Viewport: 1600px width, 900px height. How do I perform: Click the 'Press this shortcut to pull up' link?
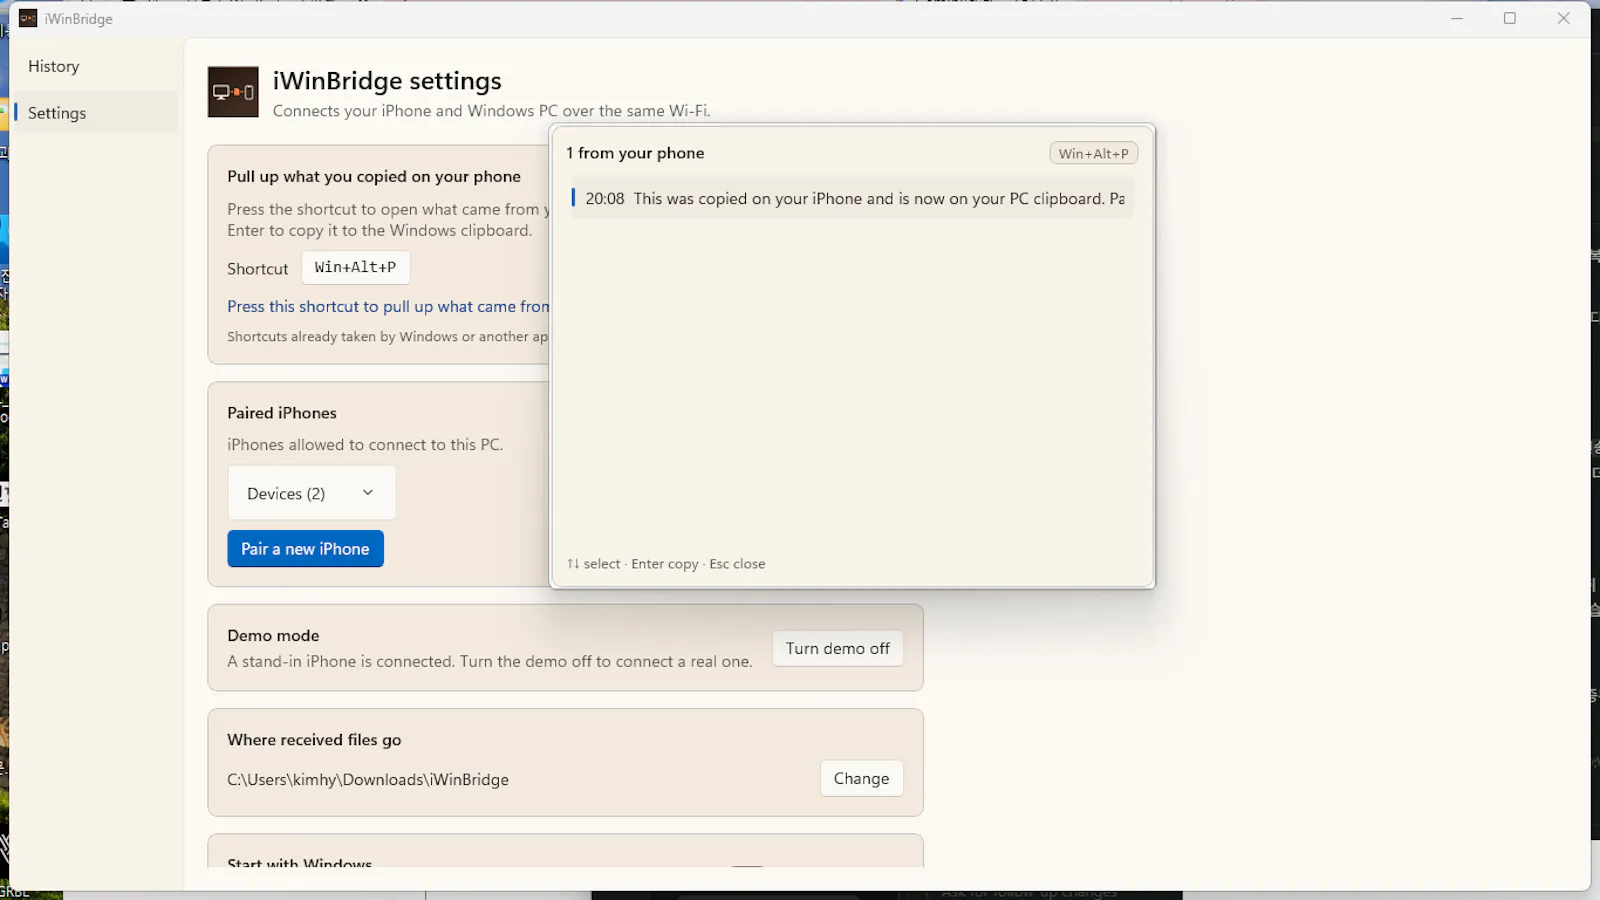[388, 307]
